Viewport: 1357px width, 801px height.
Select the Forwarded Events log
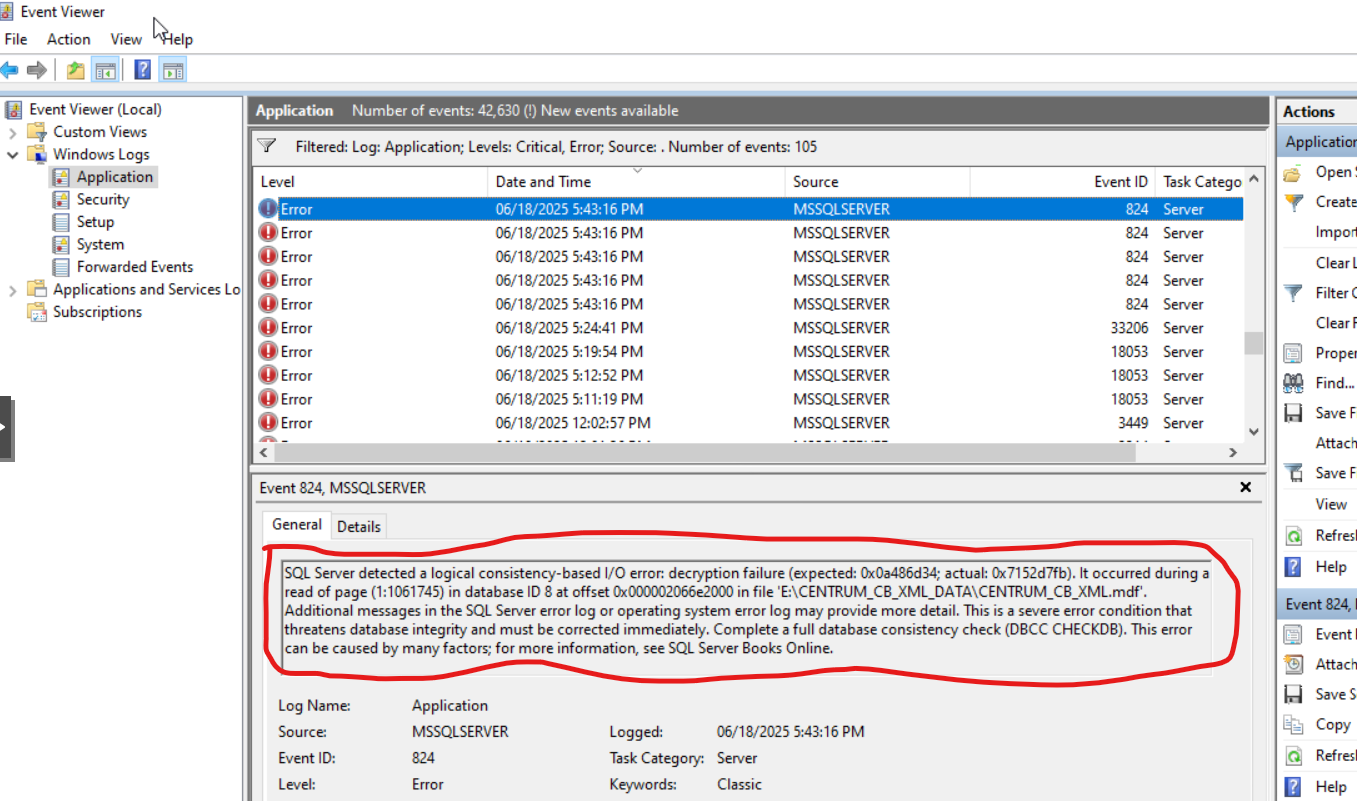click(x=135, y=267)
